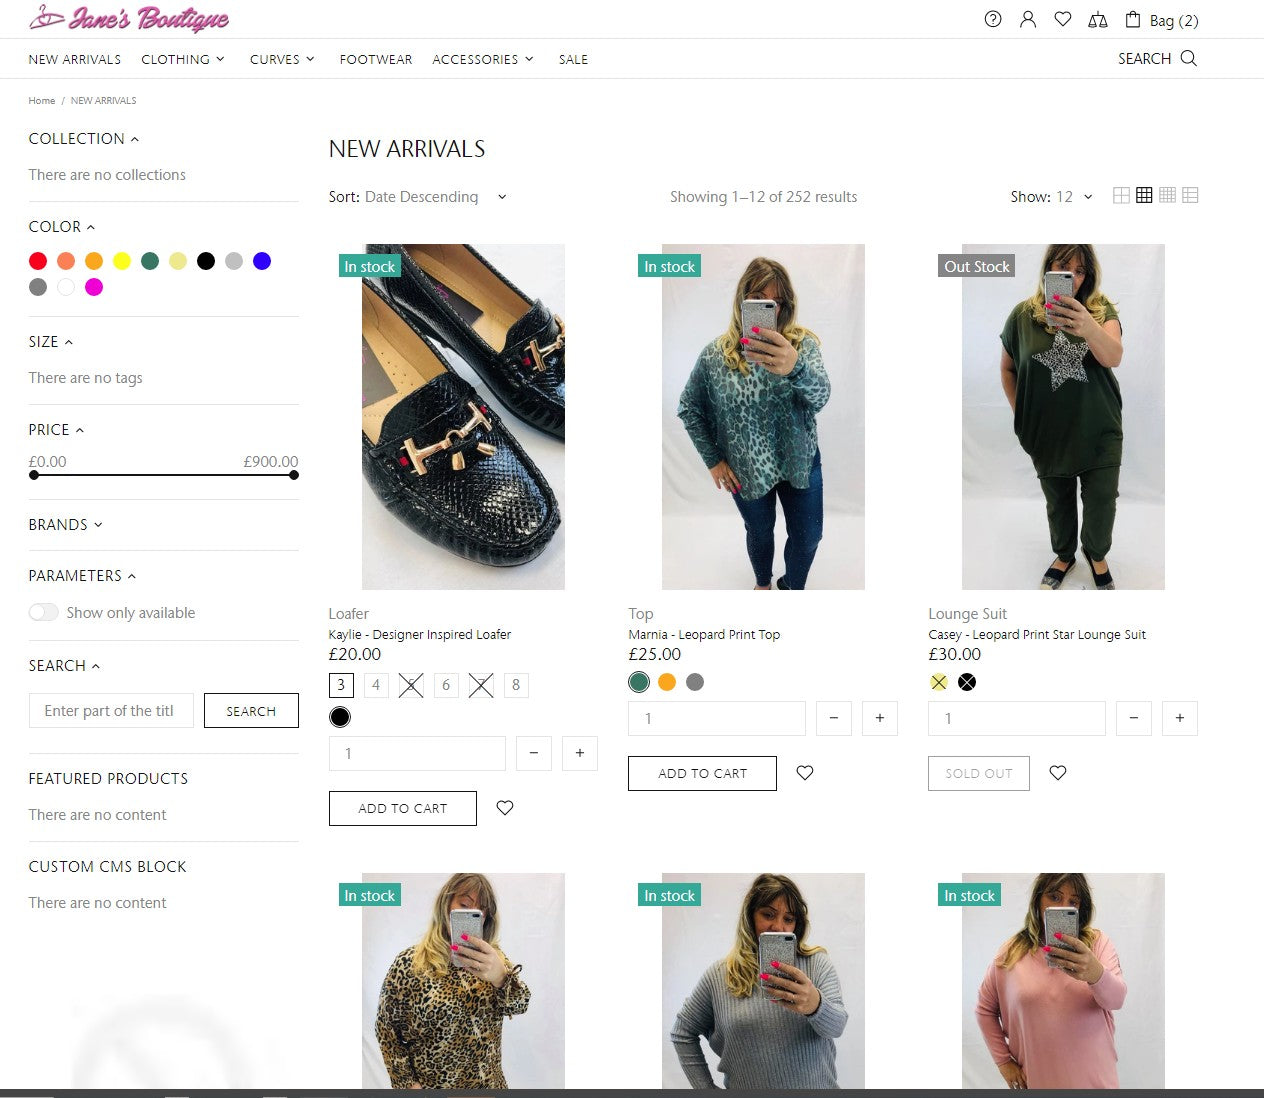Add Marnia leopard top to wishlist
Viewport: 1264px width, 1098px height.
tap(805, 773)
